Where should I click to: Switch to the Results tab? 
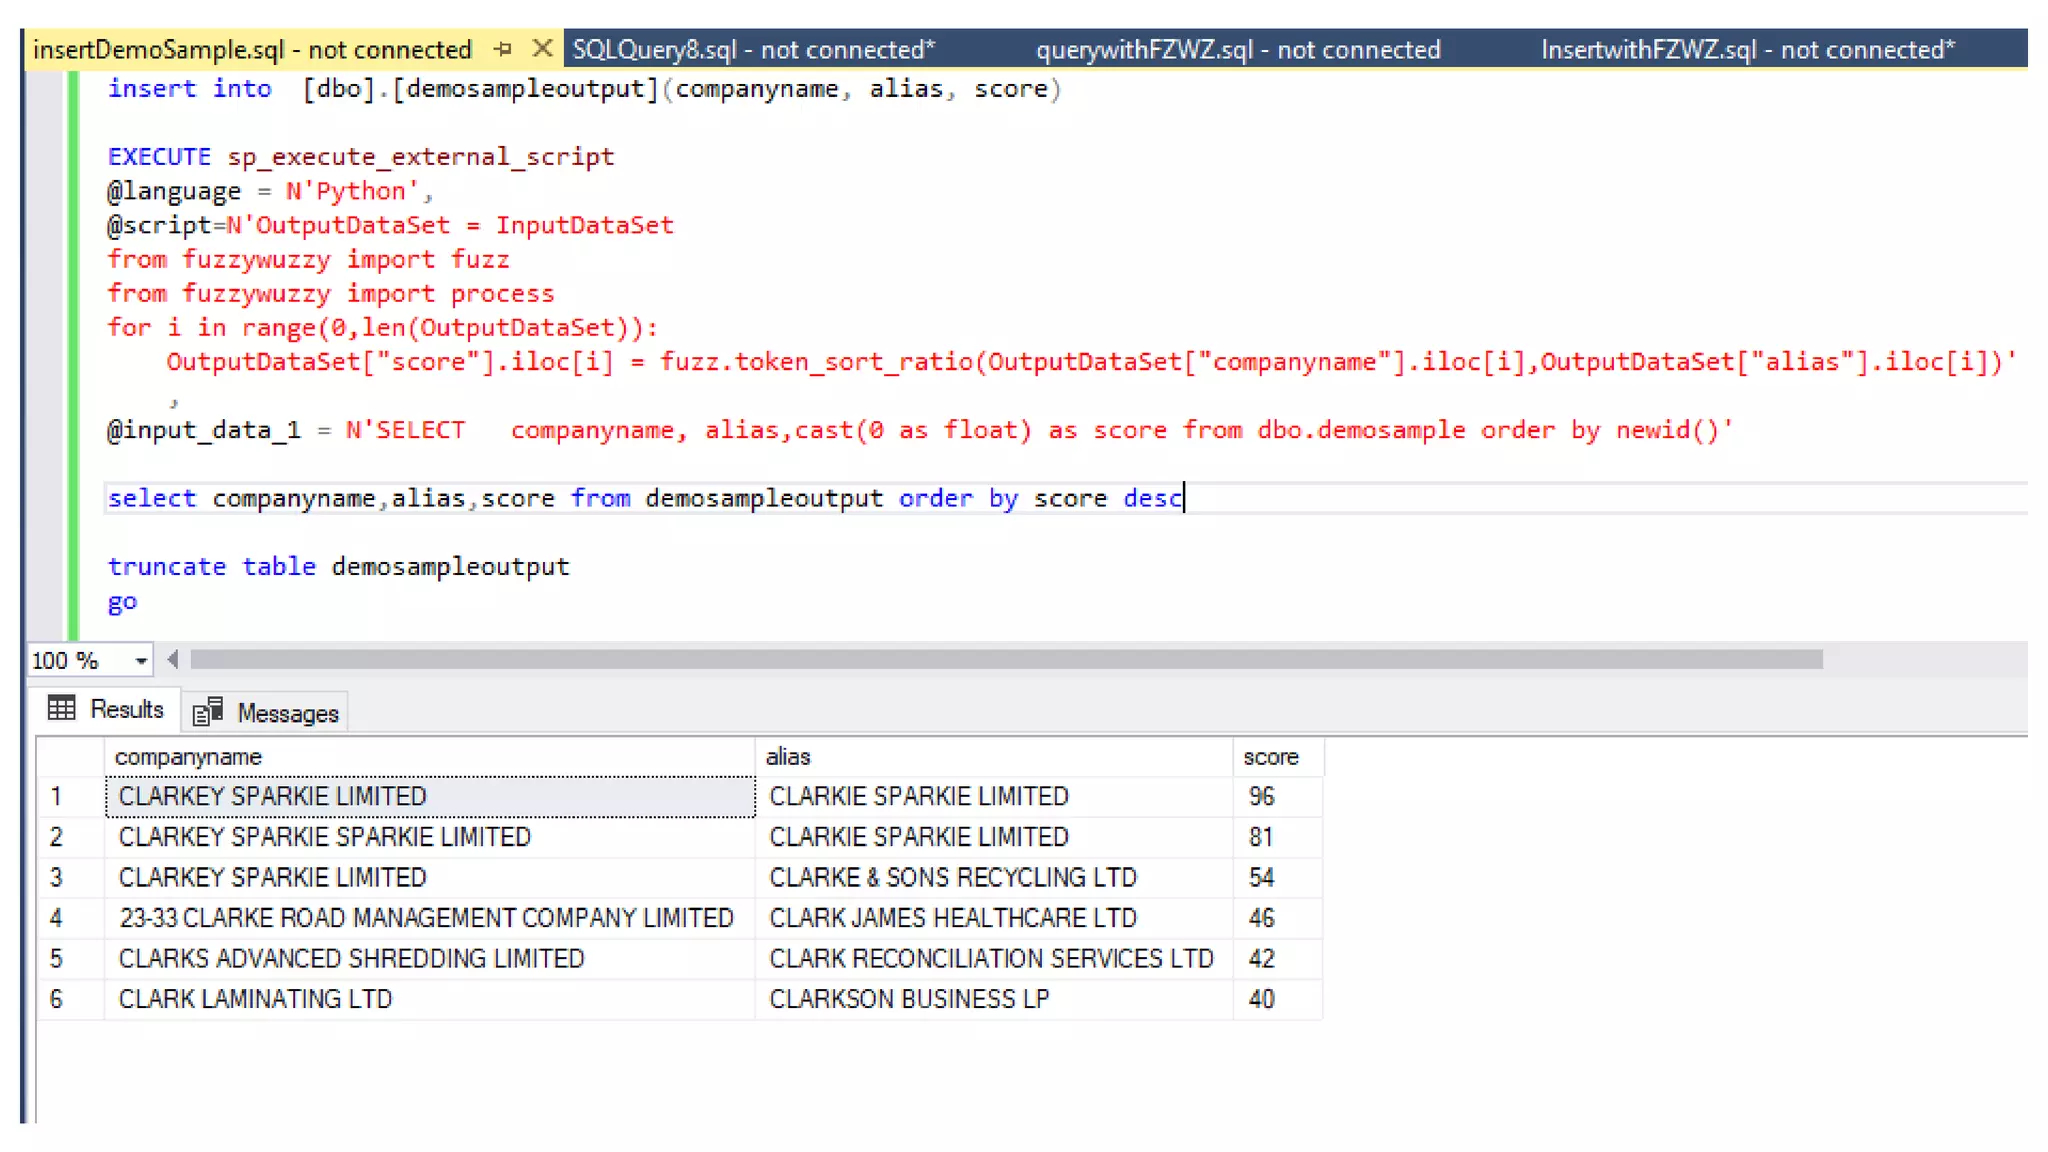(x=107, y=709)
